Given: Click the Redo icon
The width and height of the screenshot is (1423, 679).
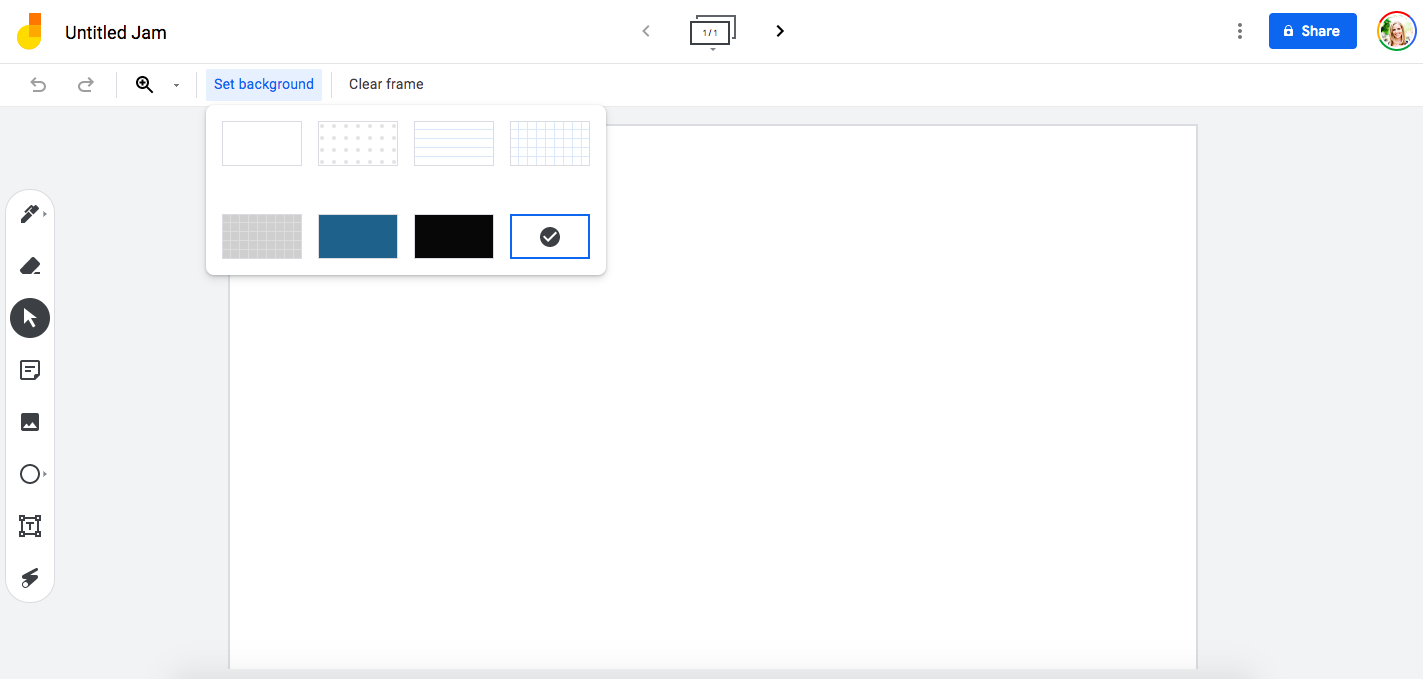Looking at the screenshot, I should 86,85.
